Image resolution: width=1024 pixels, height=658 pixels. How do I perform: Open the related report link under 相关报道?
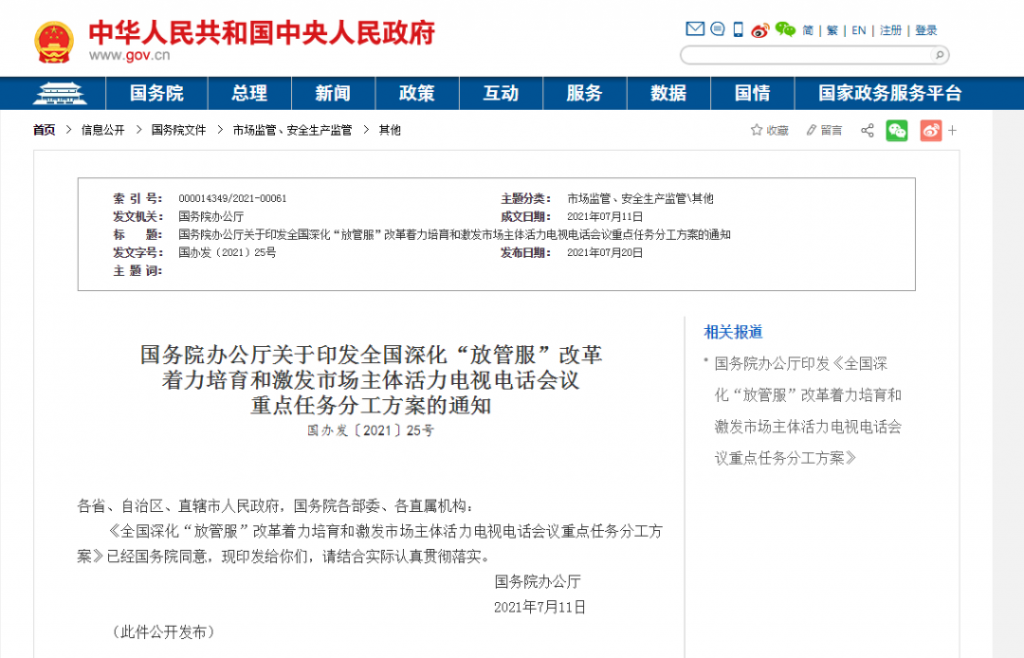pos(808,411)
